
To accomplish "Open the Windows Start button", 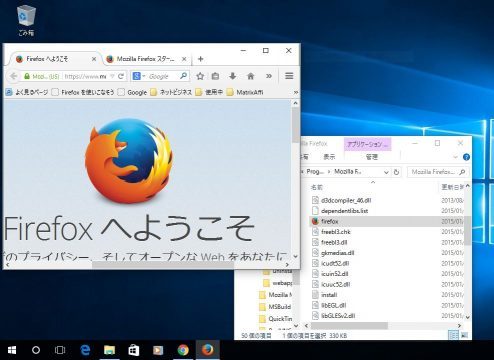I will [x=12, y=350].
